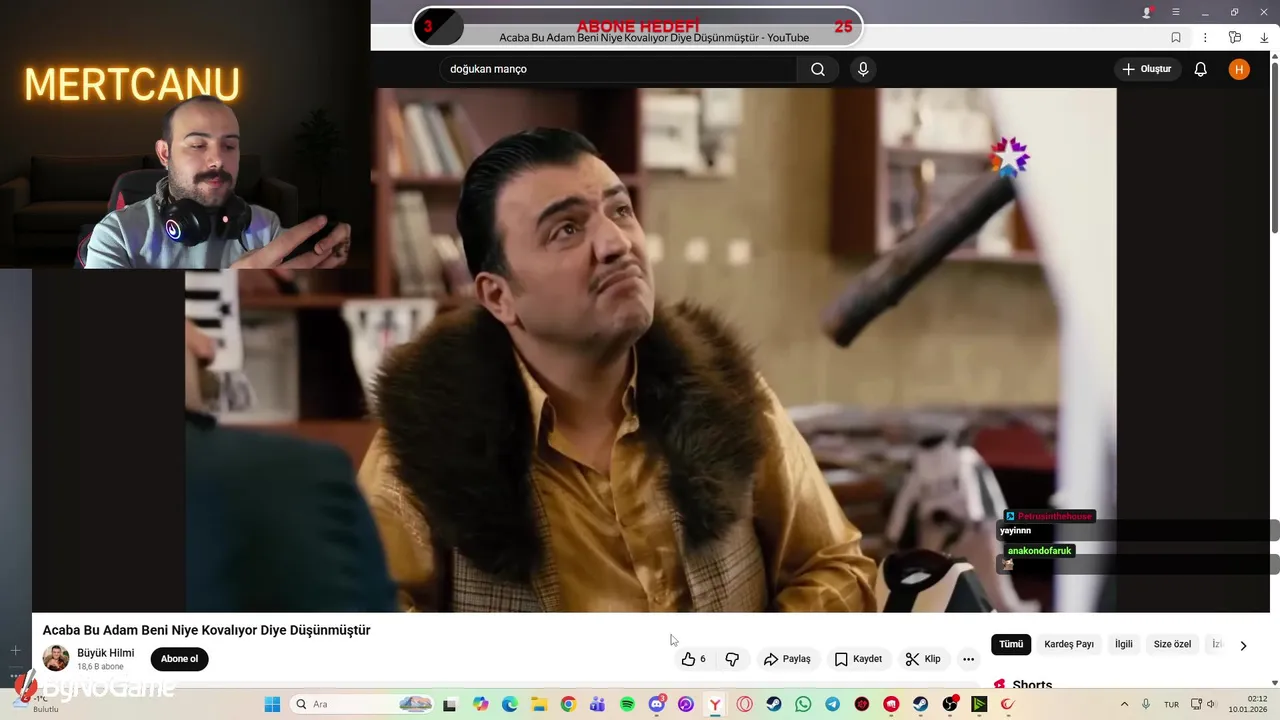The image size is (1280, 720).
Task: Open Telegram from the taskbar
Action: click(x=832, y=704)
